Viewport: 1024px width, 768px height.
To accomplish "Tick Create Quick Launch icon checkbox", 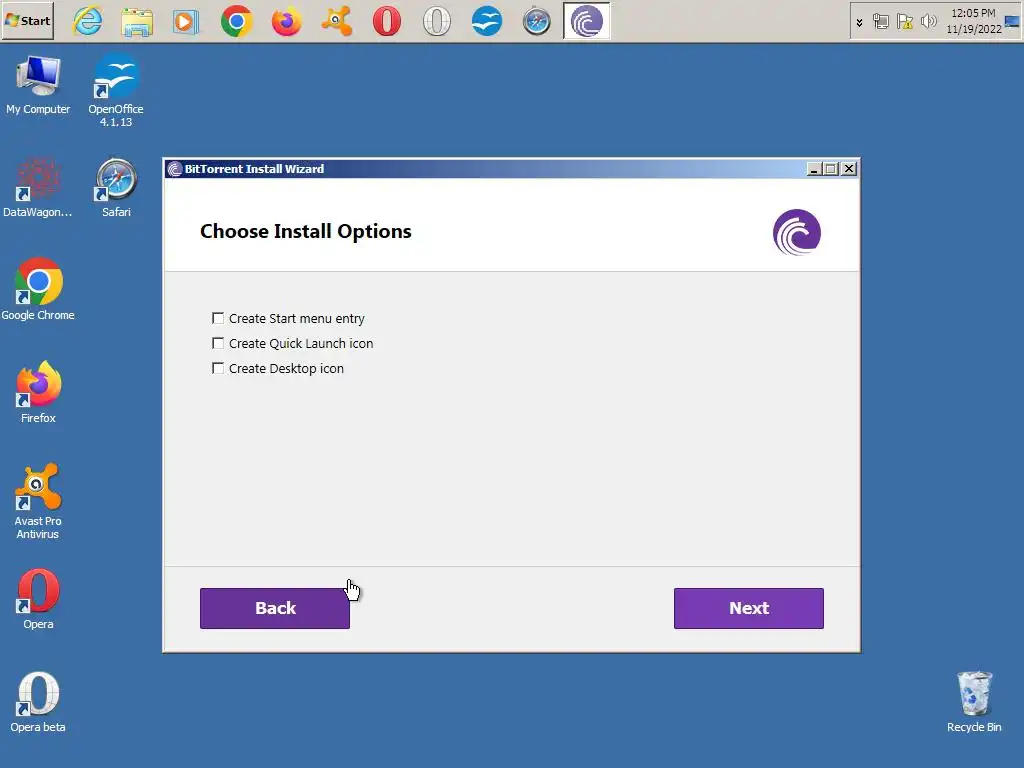I will (x=218, y=343).
